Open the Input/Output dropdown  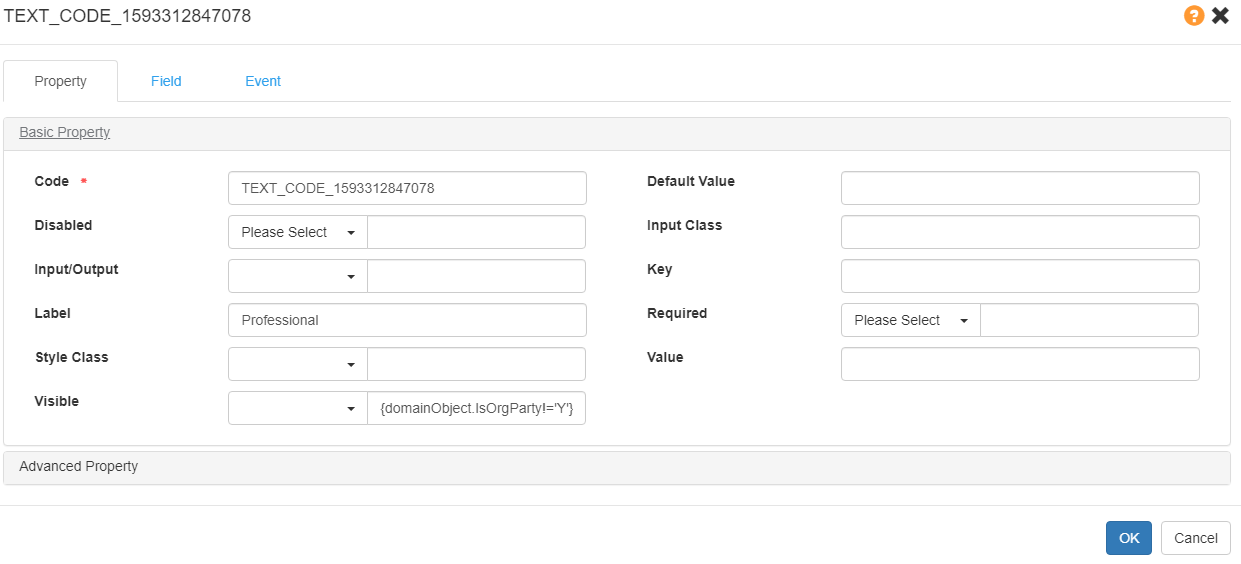(x=298, y=276)
